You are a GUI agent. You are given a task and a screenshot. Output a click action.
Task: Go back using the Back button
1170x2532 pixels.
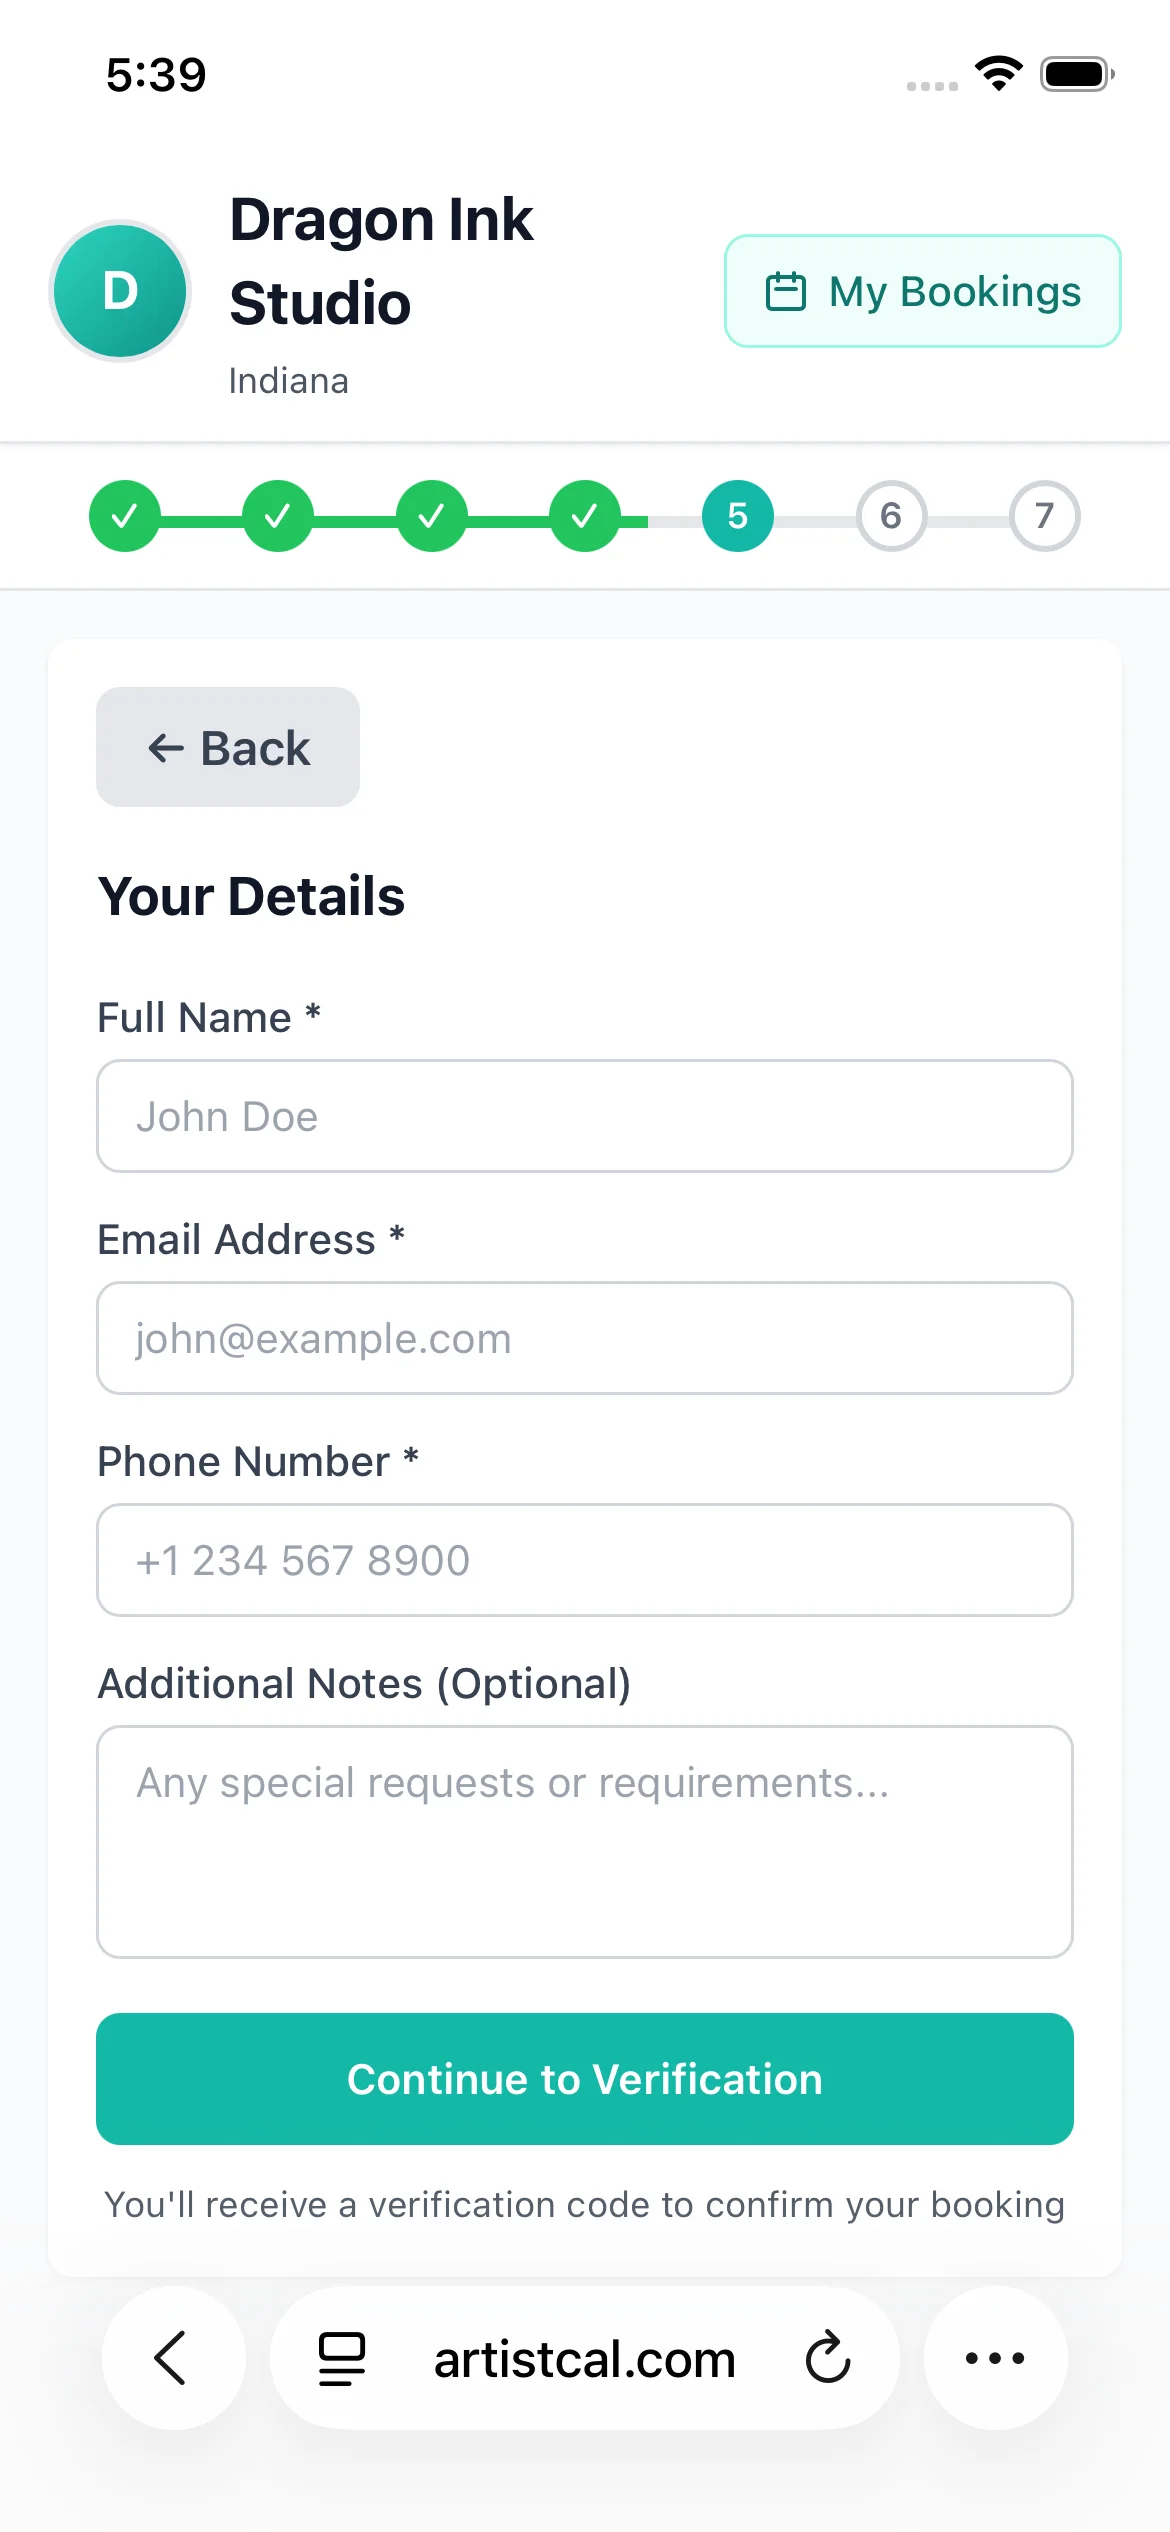(x=227, y=747)
